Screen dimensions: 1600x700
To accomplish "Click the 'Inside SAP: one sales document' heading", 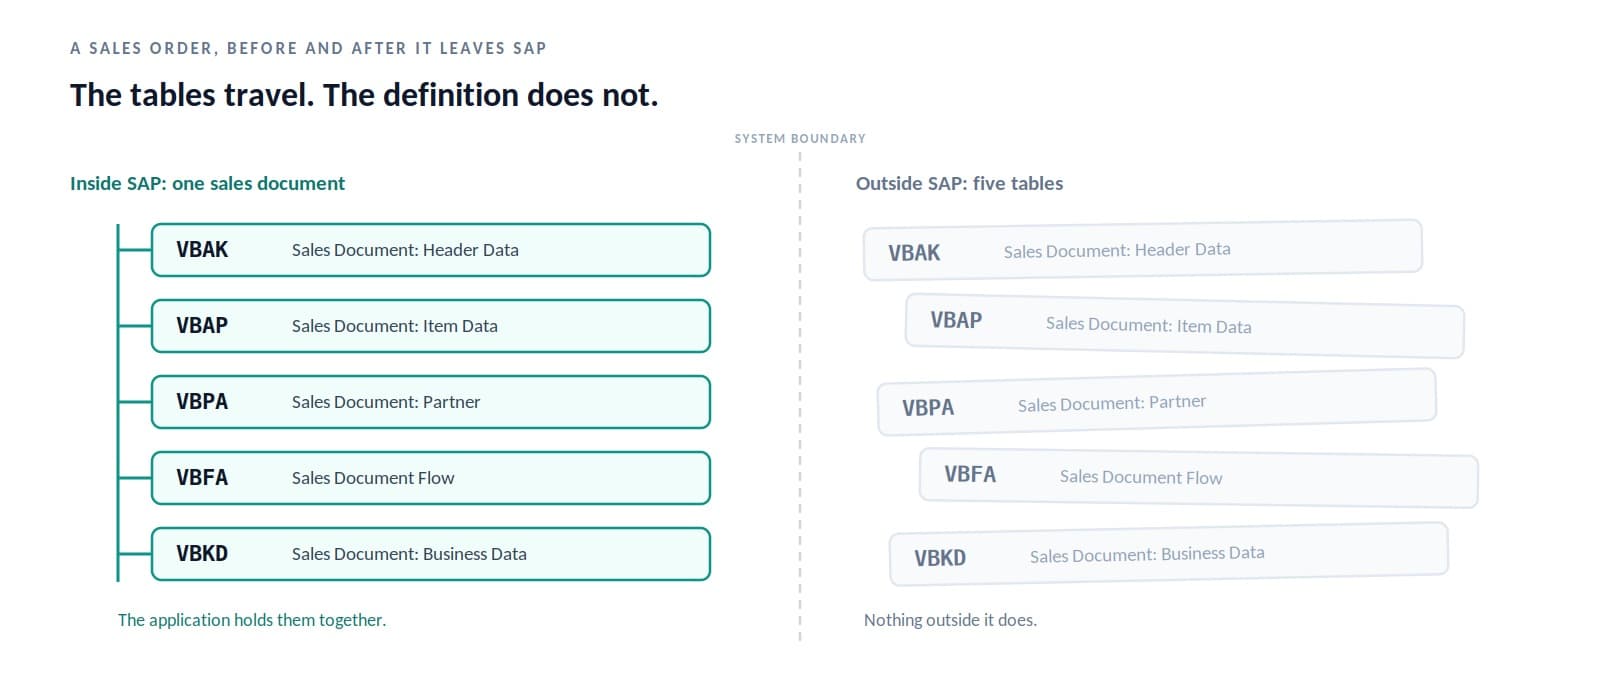I will (207, 183).
